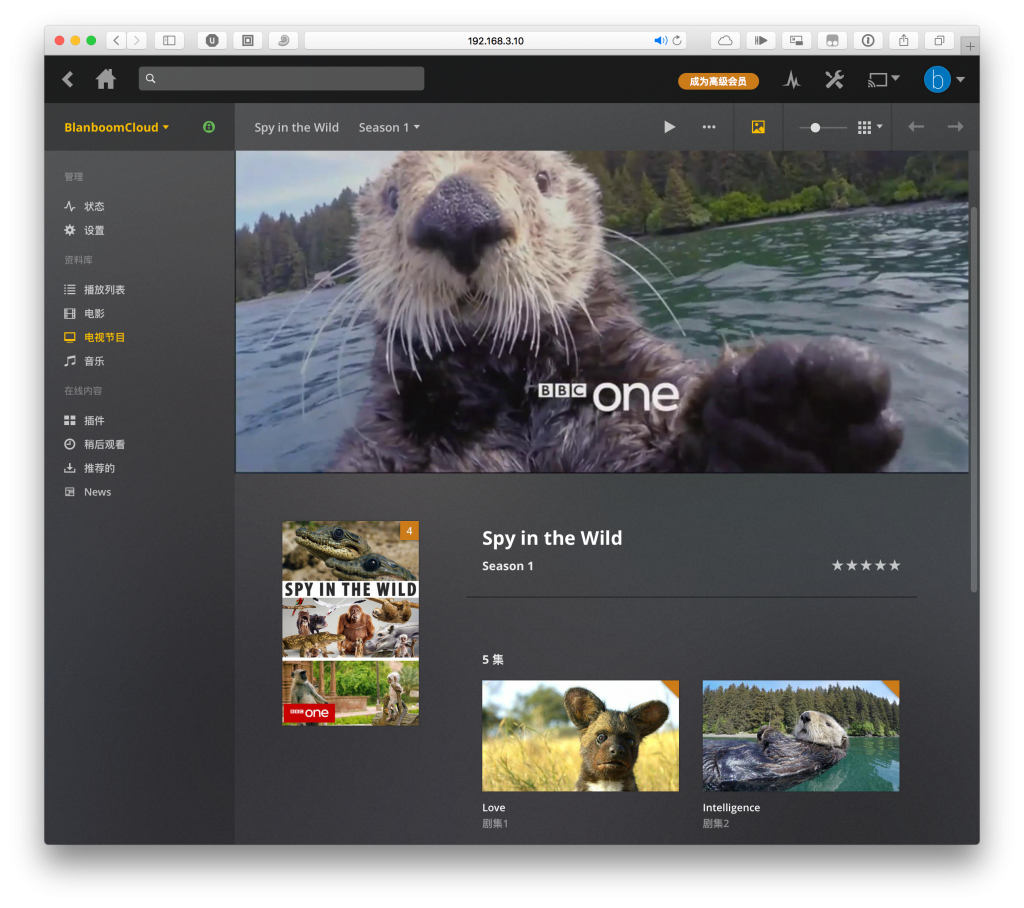Screen dimensions: 1024x908
Task: Expand Season 1 dropdown
Action: point(389,127)
